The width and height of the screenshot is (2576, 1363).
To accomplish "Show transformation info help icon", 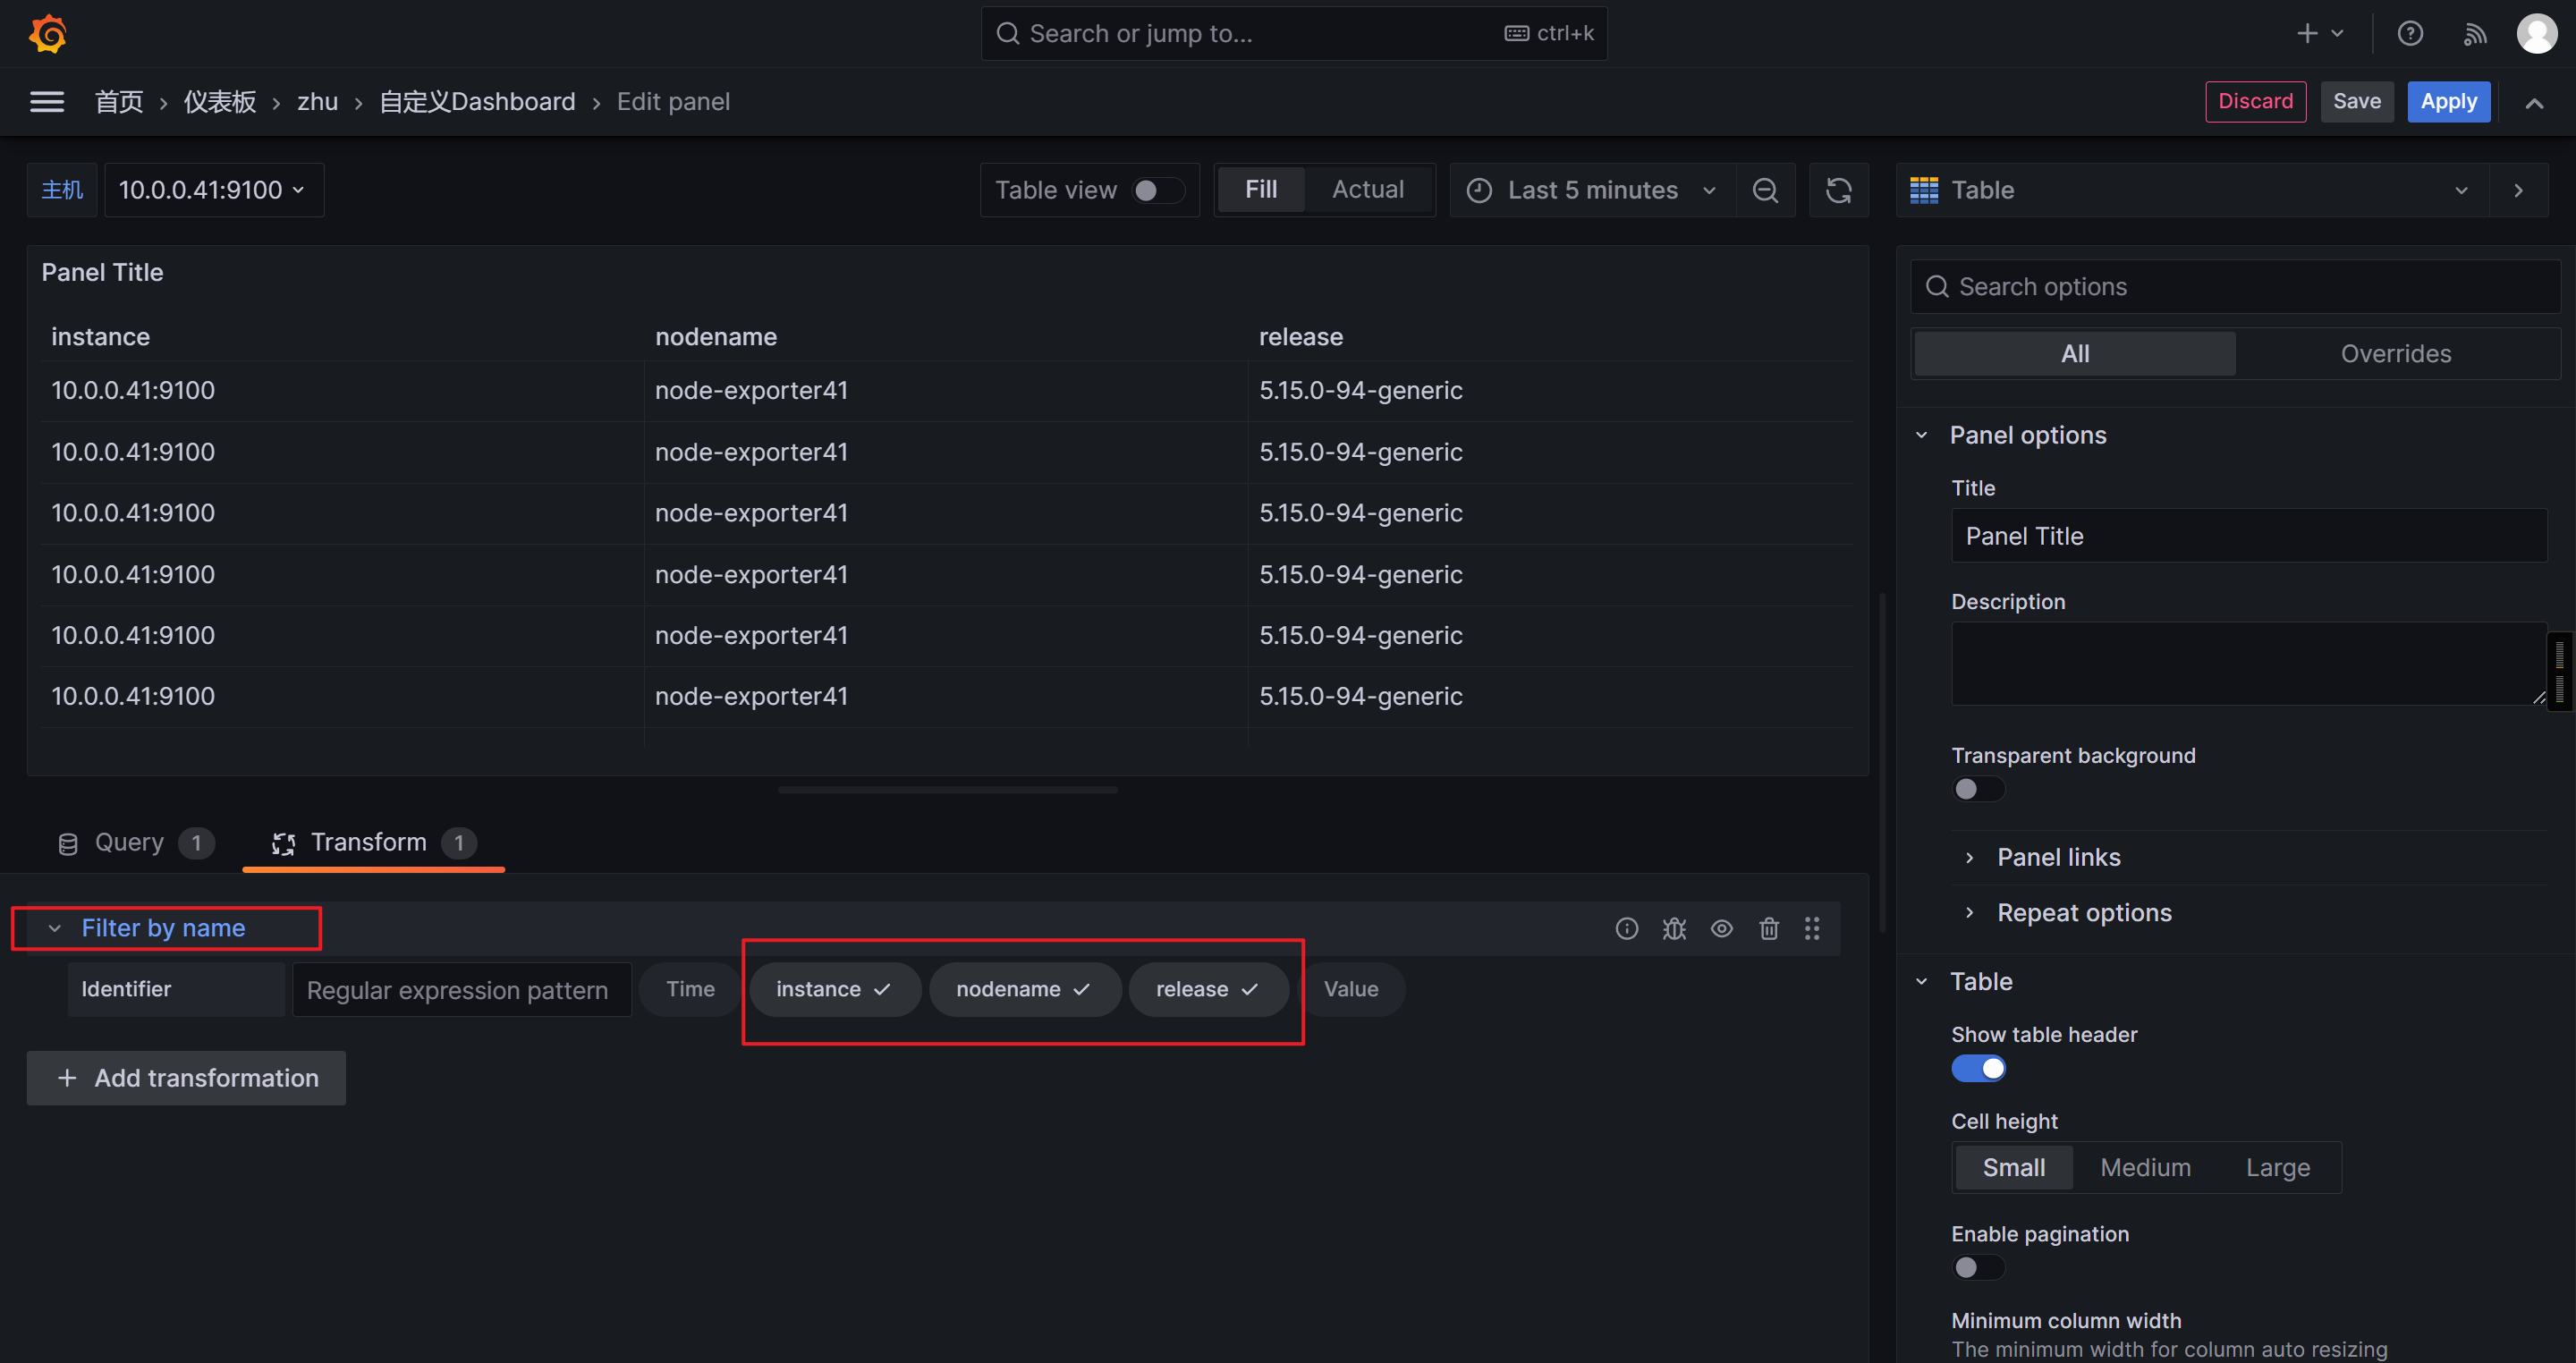I will pyautogui.click(x=1627, y=929).
